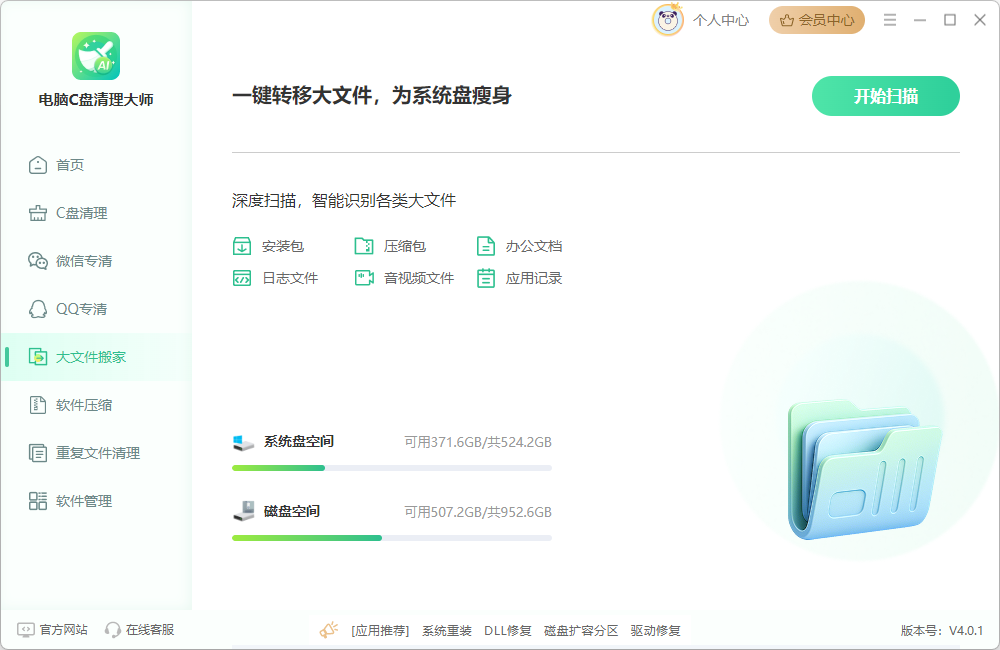
Task: Click the 压缩包 archive file icon
Action: pyautogui.click(x=362, y=245)
